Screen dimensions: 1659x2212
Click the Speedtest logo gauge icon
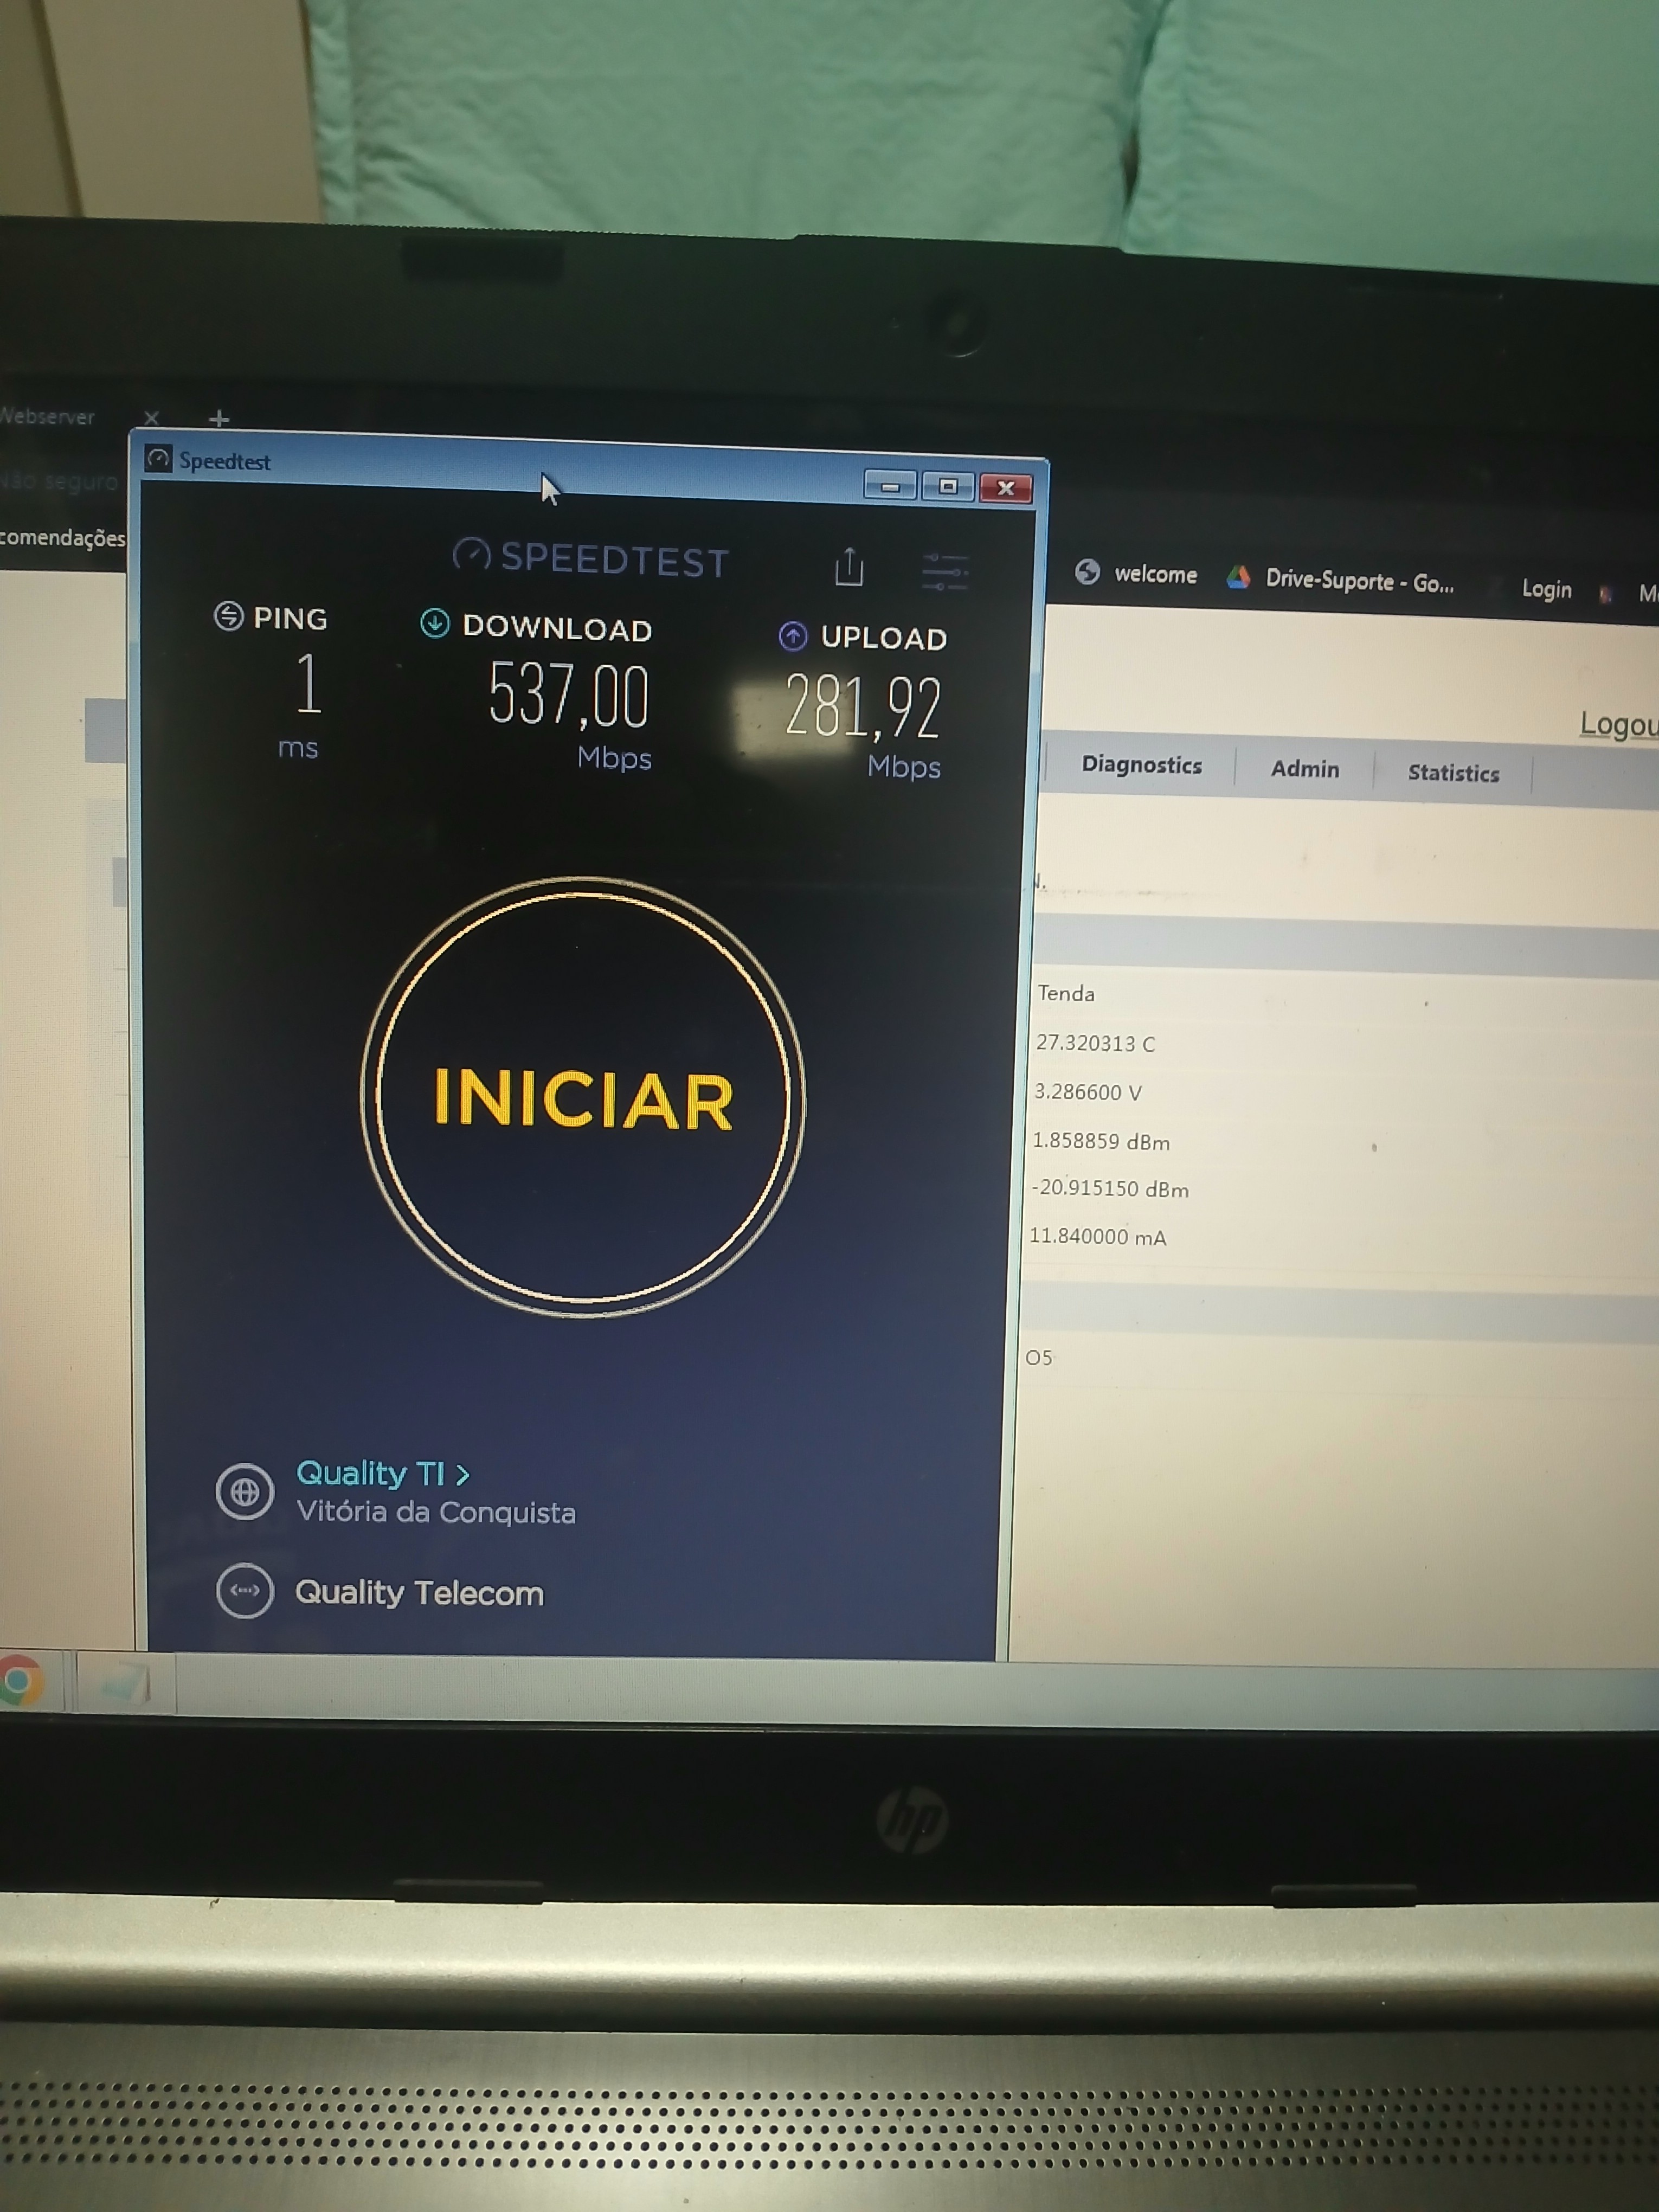[x=472, y=553]
